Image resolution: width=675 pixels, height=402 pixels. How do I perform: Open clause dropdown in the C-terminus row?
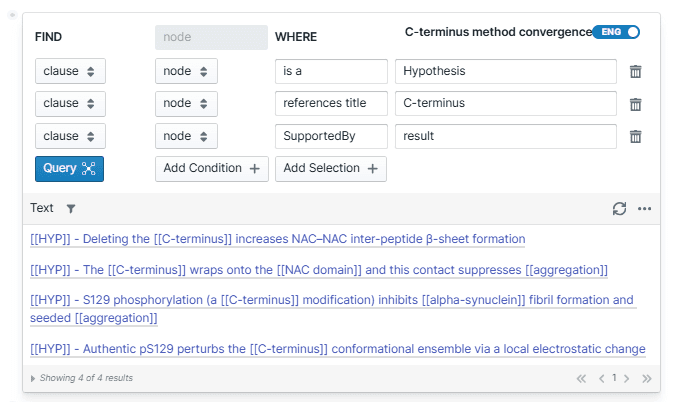[x=70, y=104]
